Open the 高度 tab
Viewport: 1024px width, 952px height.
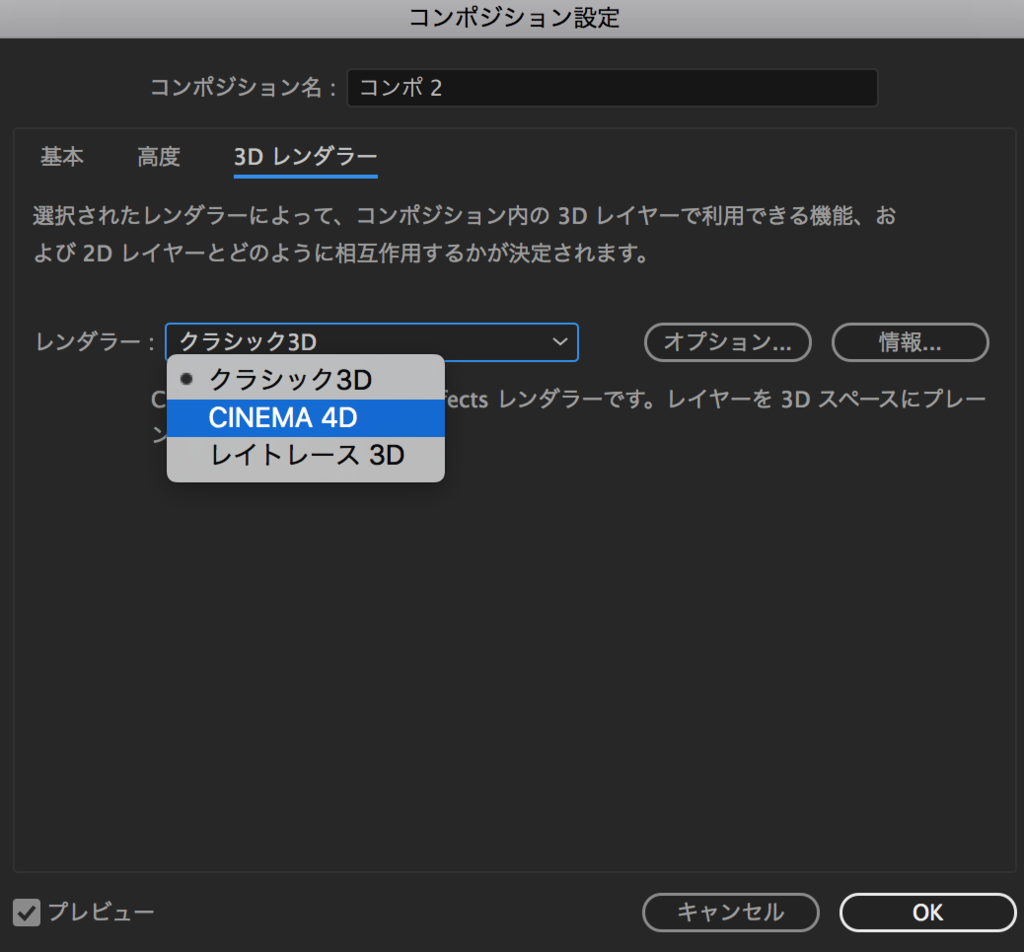point(159,157)
